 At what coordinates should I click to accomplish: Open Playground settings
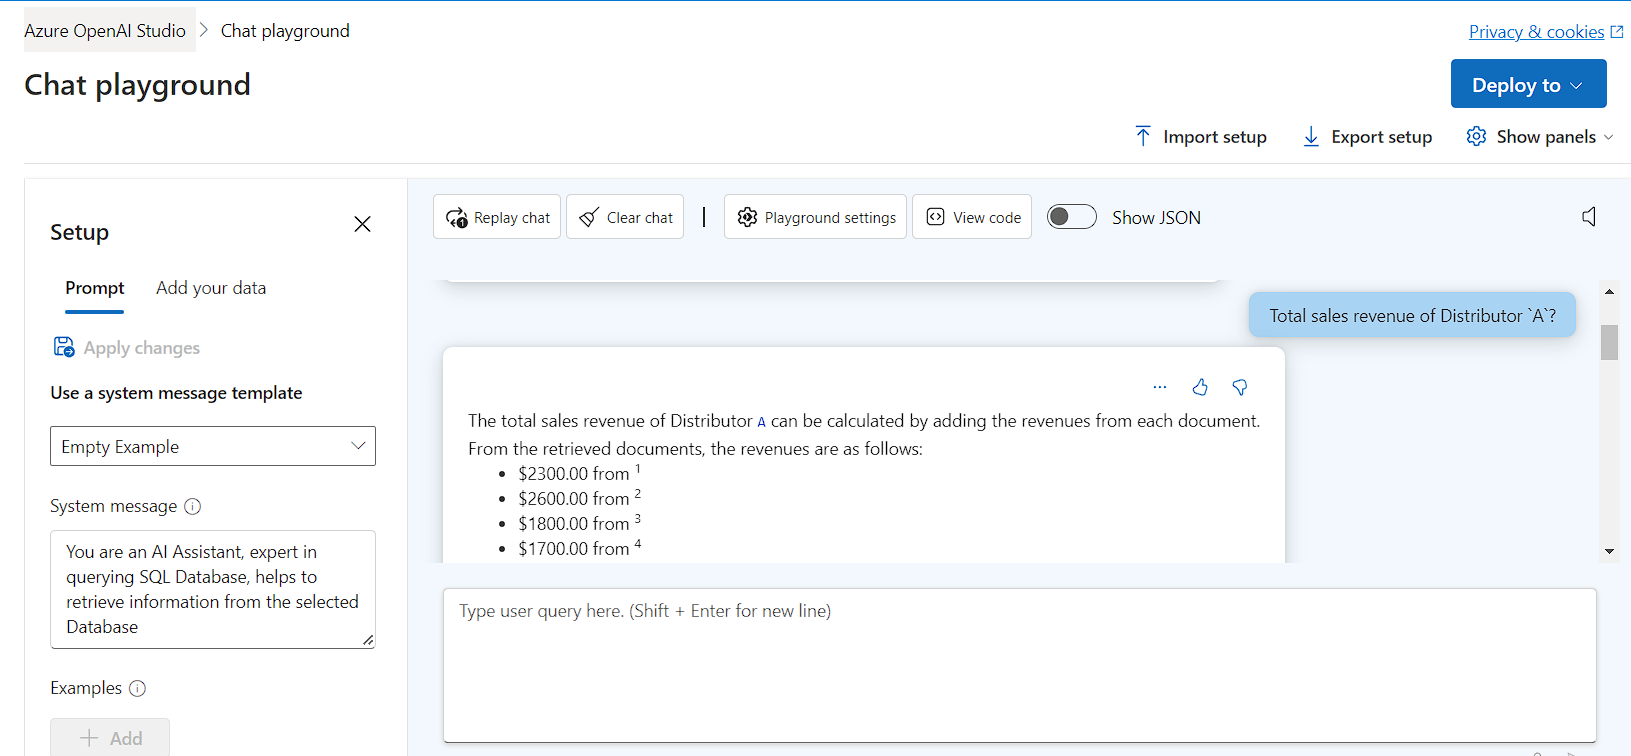point(815,217)
